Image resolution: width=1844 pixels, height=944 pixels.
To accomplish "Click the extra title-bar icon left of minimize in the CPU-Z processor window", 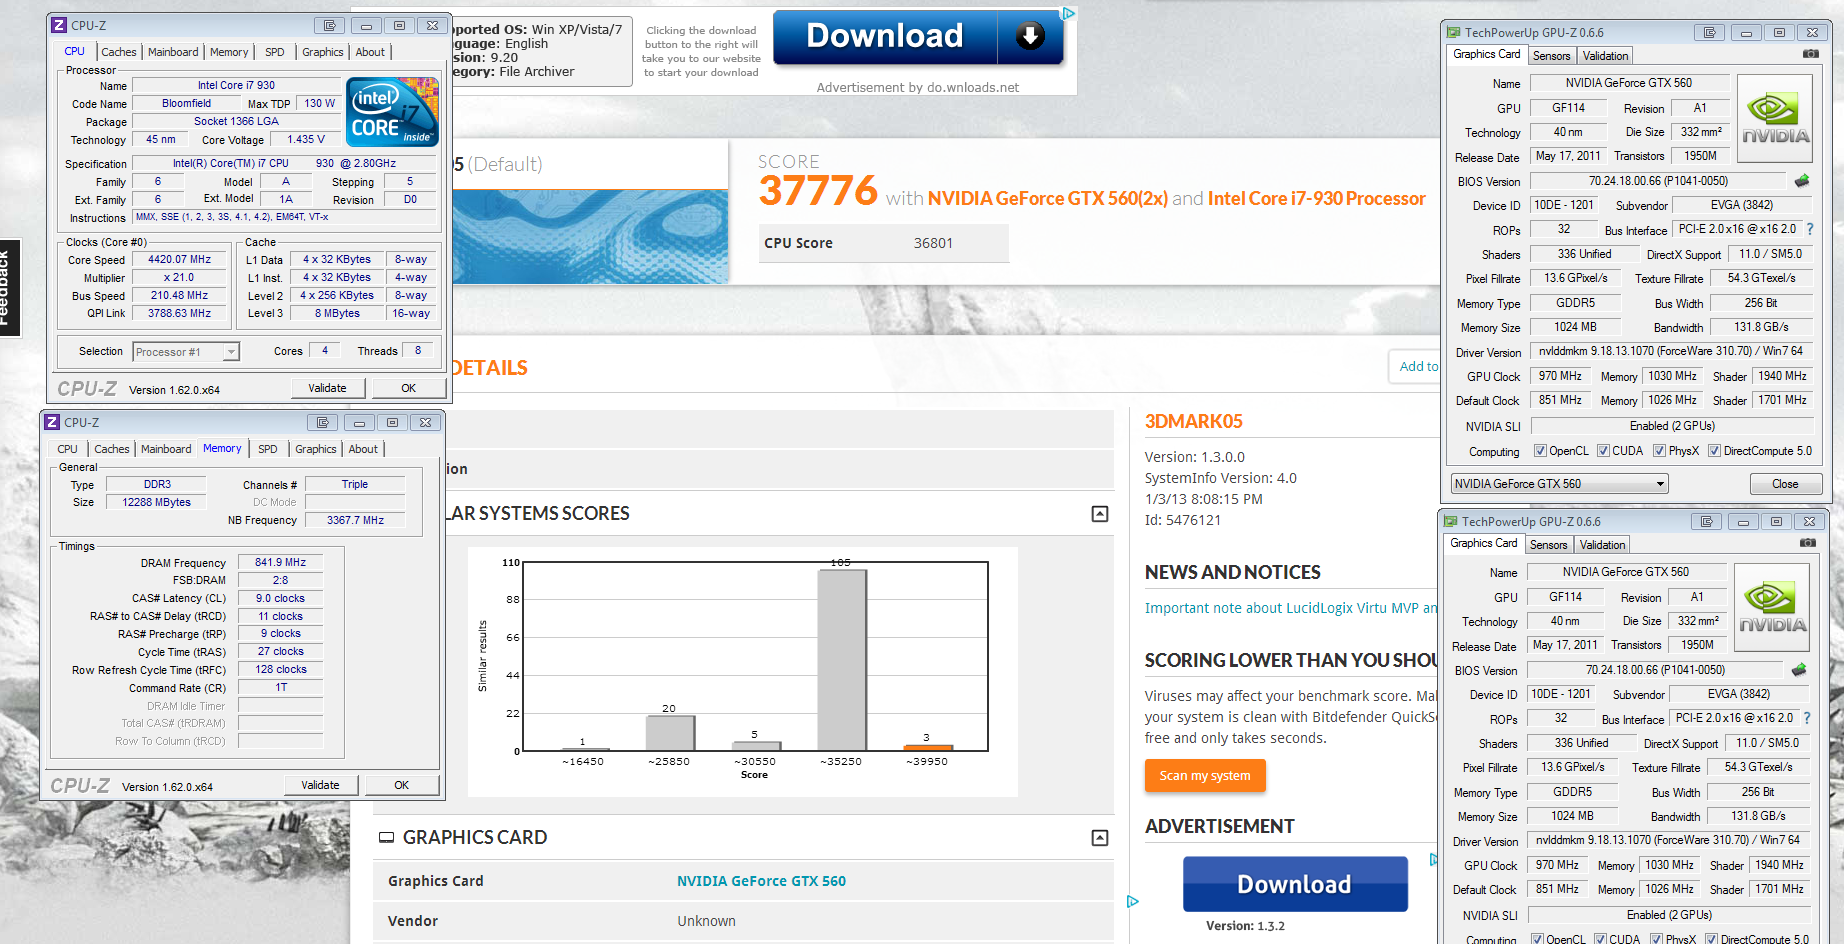I will point(330,25).
